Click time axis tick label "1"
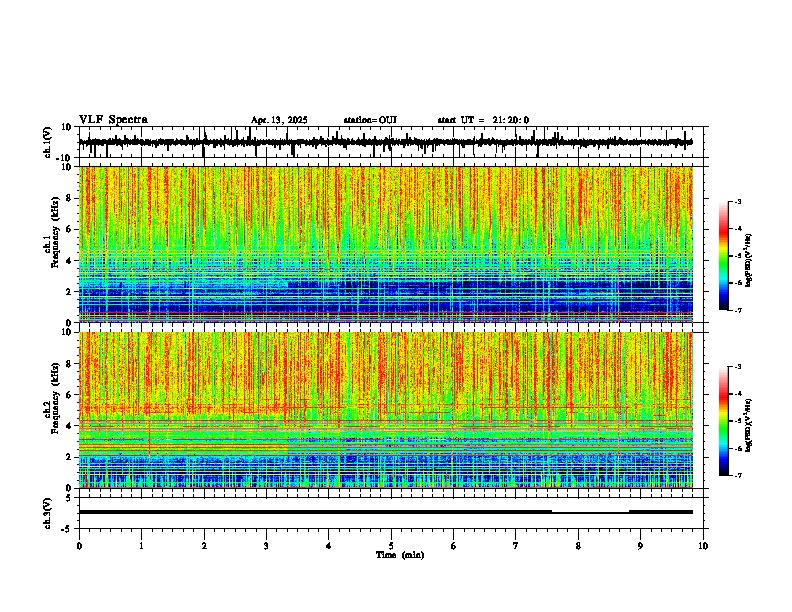 pos(141,546)
